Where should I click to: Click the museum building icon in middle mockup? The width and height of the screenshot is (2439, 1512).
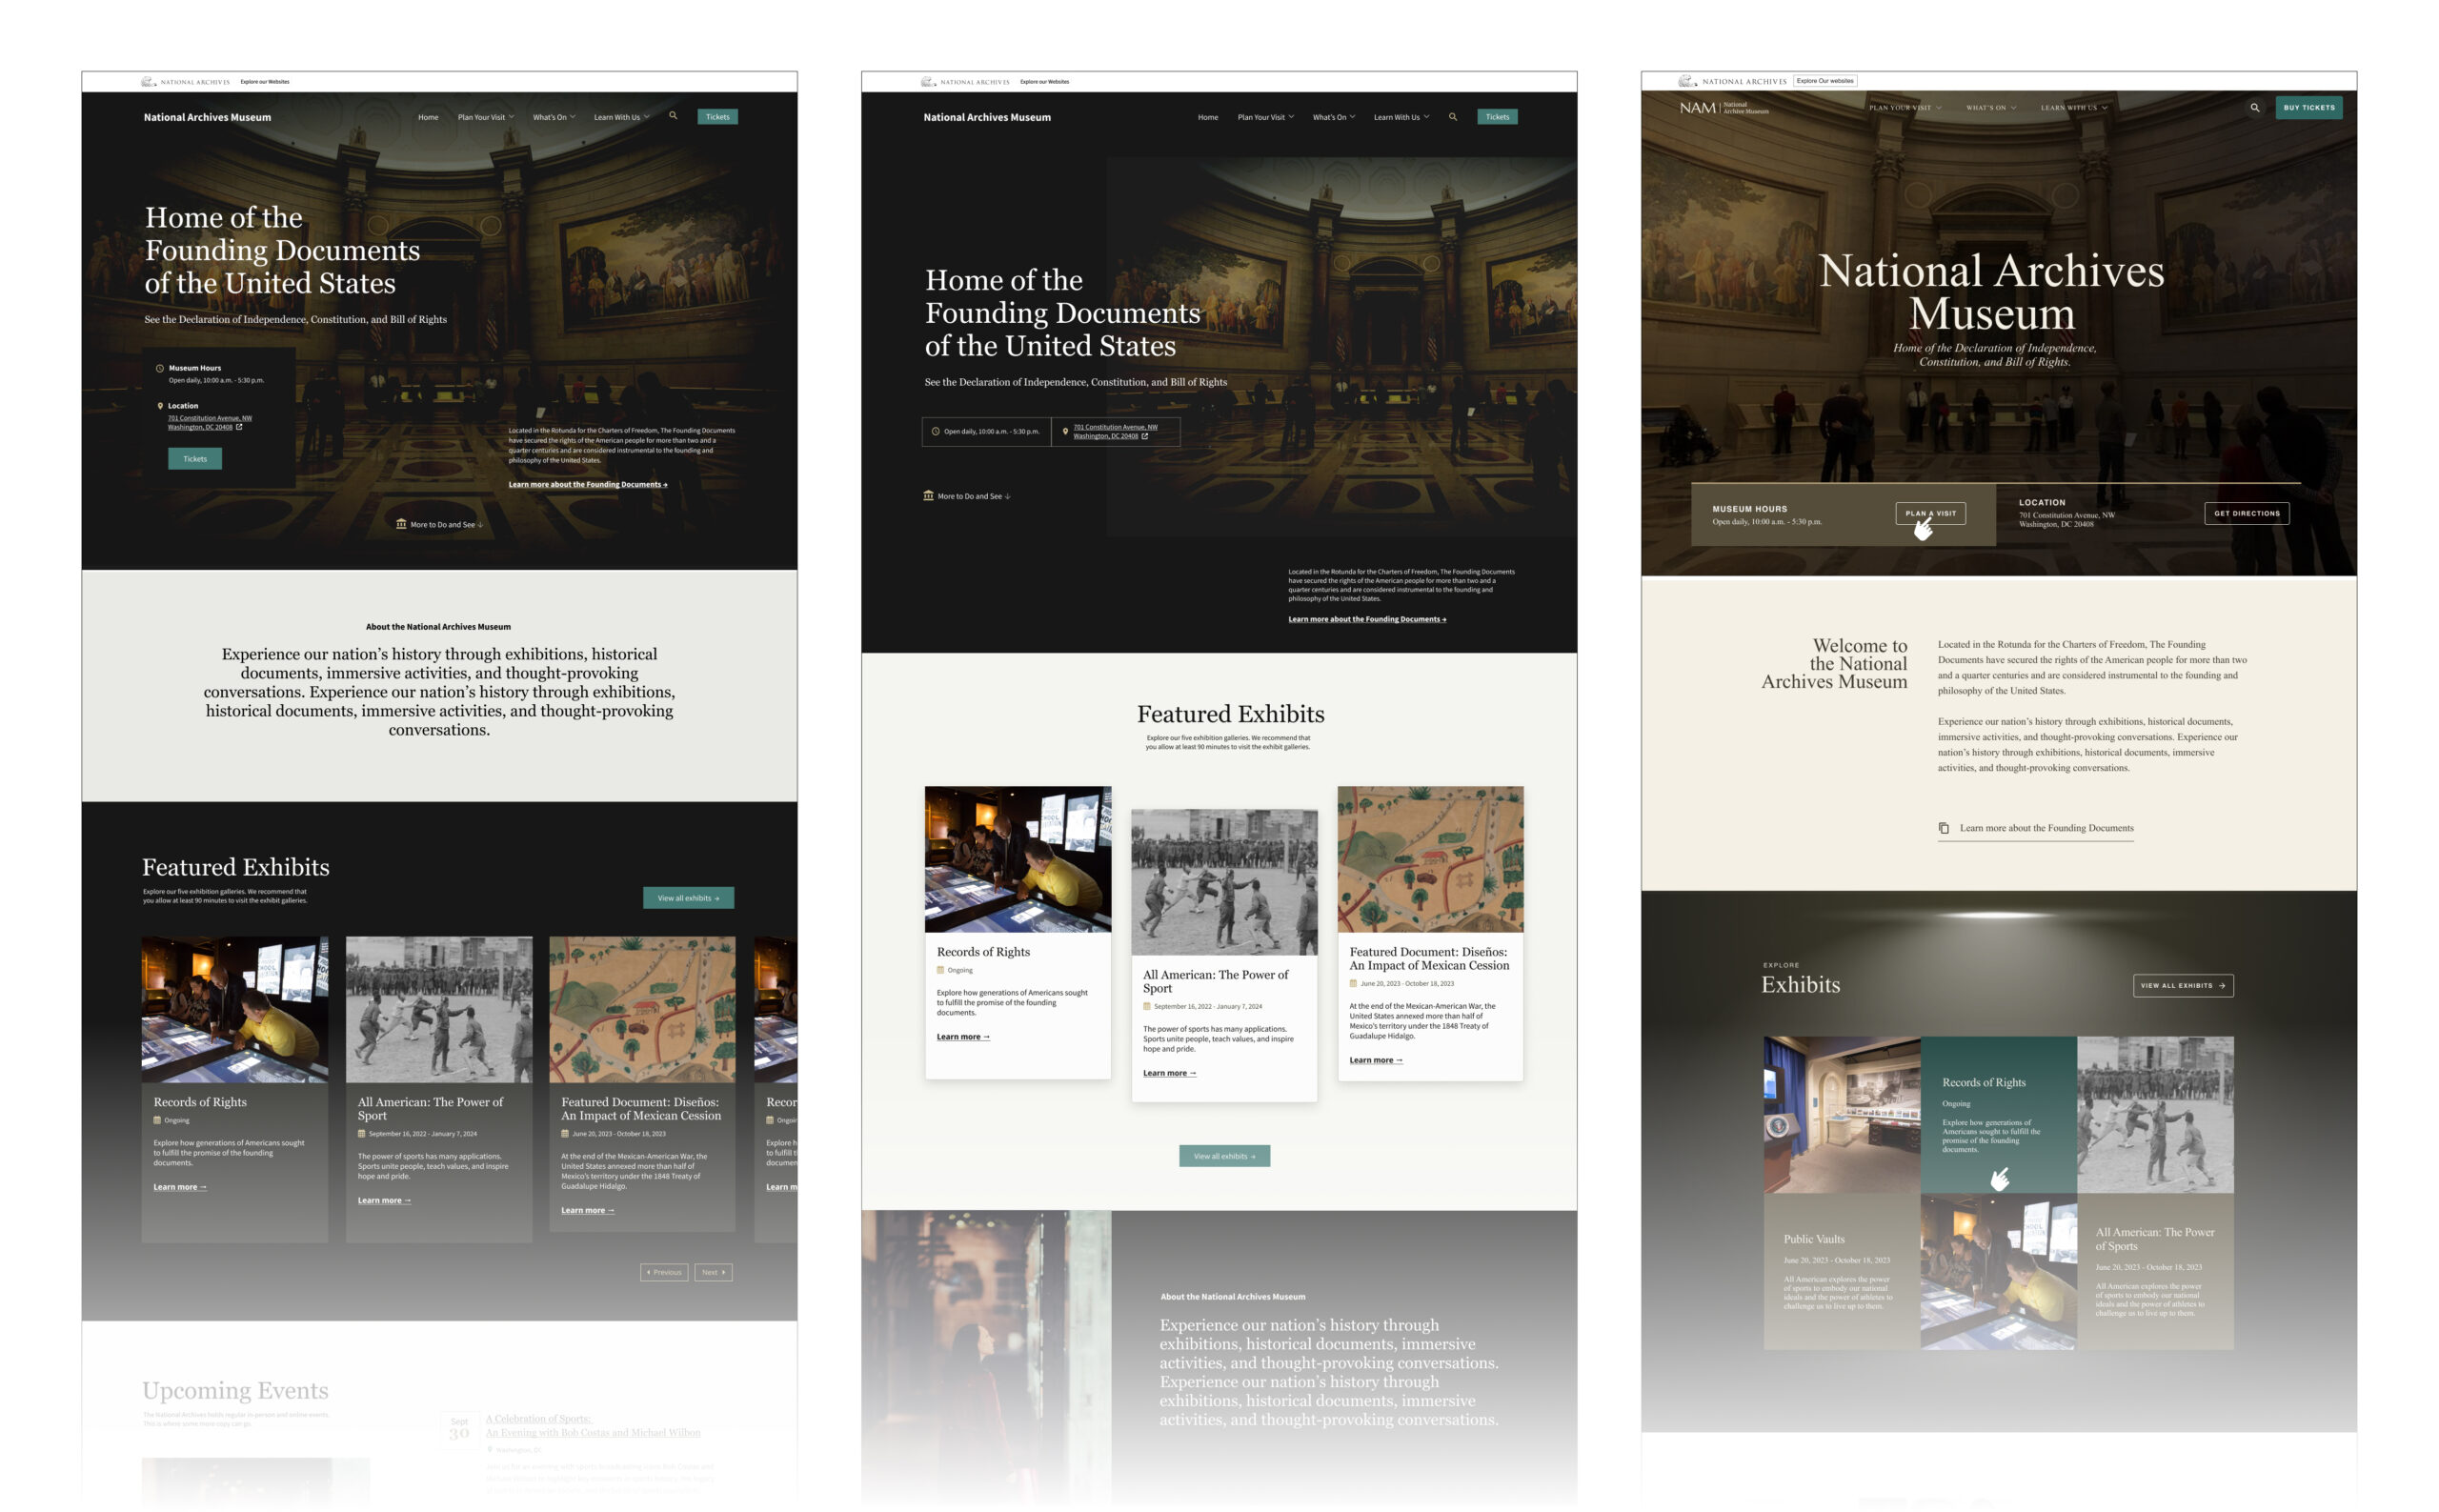pyautogui.click(x=928, y=496)
